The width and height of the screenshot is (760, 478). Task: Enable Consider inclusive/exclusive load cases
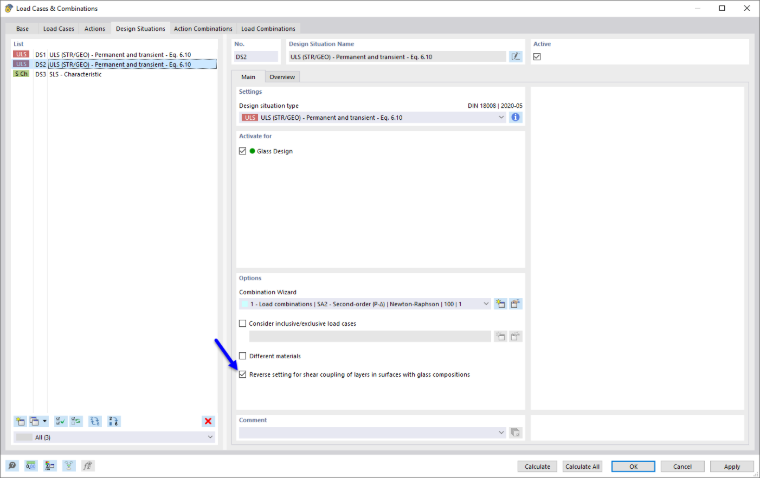242,323
